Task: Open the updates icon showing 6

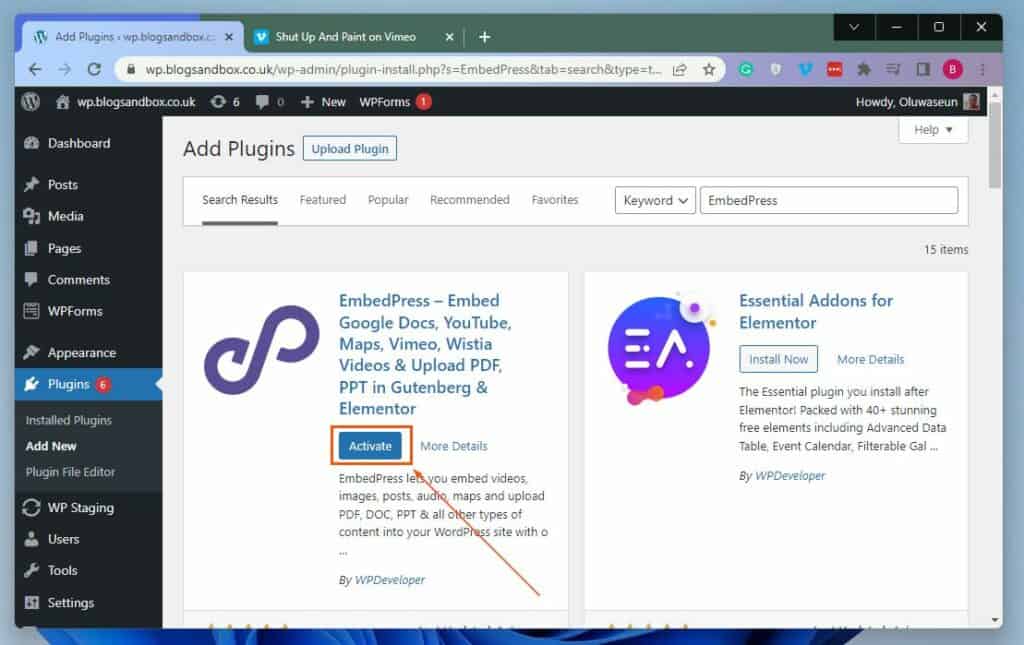Action: coord(225,102)
